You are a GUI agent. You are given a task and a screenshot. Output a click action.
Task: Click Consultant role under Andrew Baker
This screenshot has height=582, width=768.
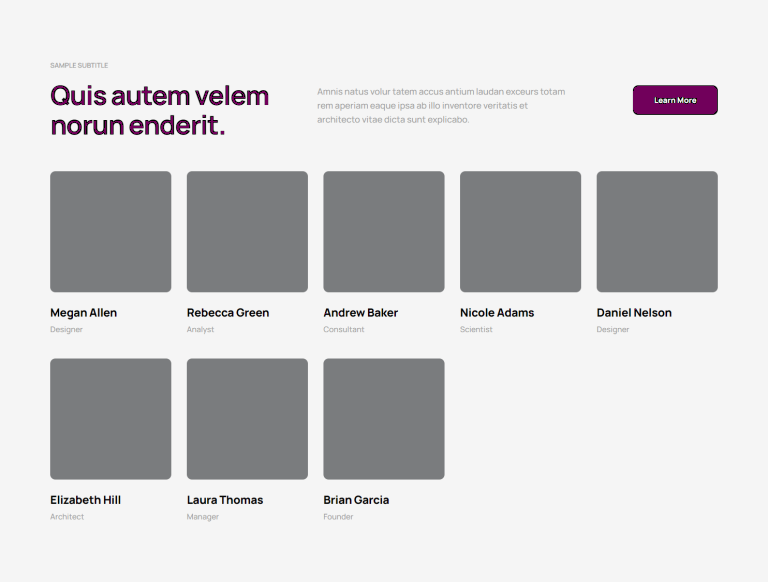tap(344, 329)
